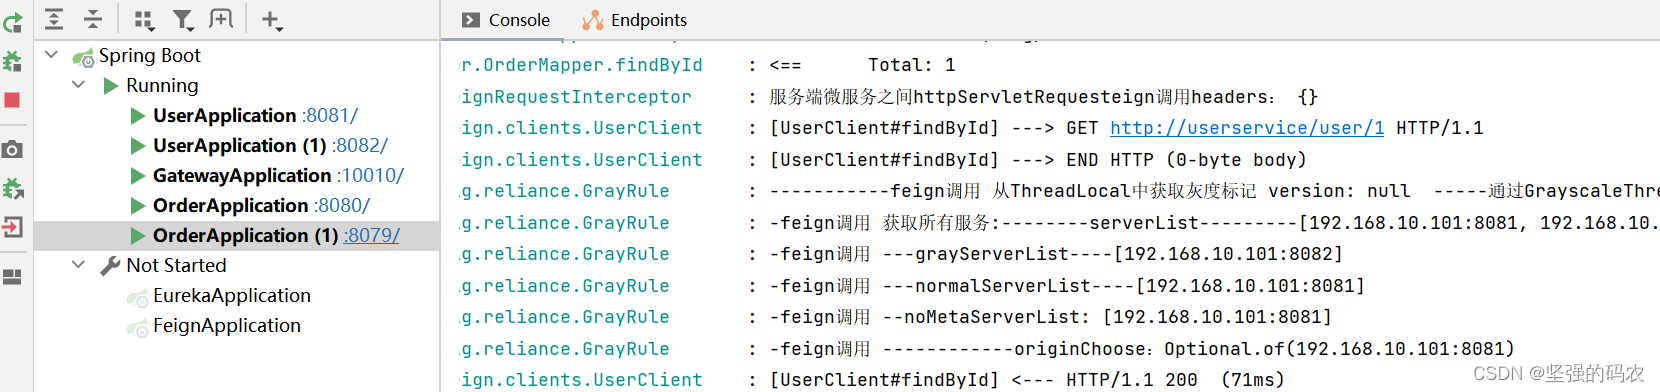Image resolution: width=1660 pixels, height=392 pixels.
Task: Collapse the Spring Boot tree node
Action: point(51,55)
